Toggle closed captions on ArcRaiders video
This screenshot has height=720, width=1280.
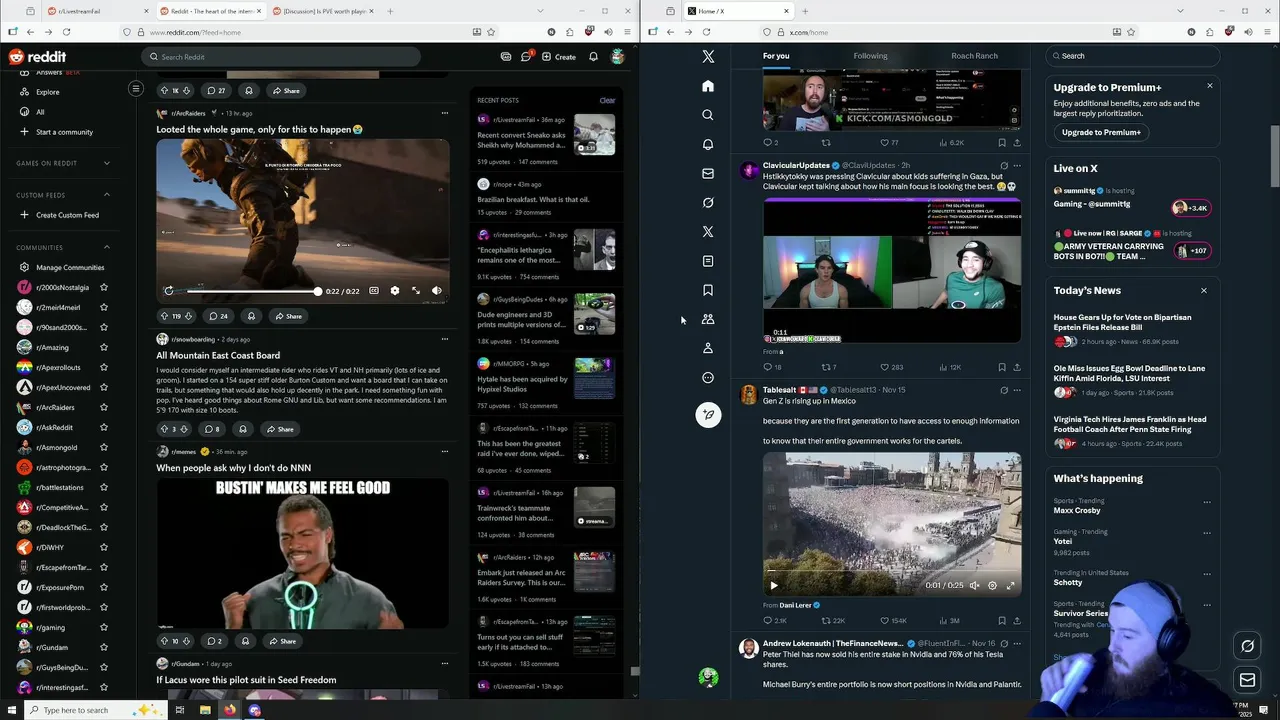[374, 291]
